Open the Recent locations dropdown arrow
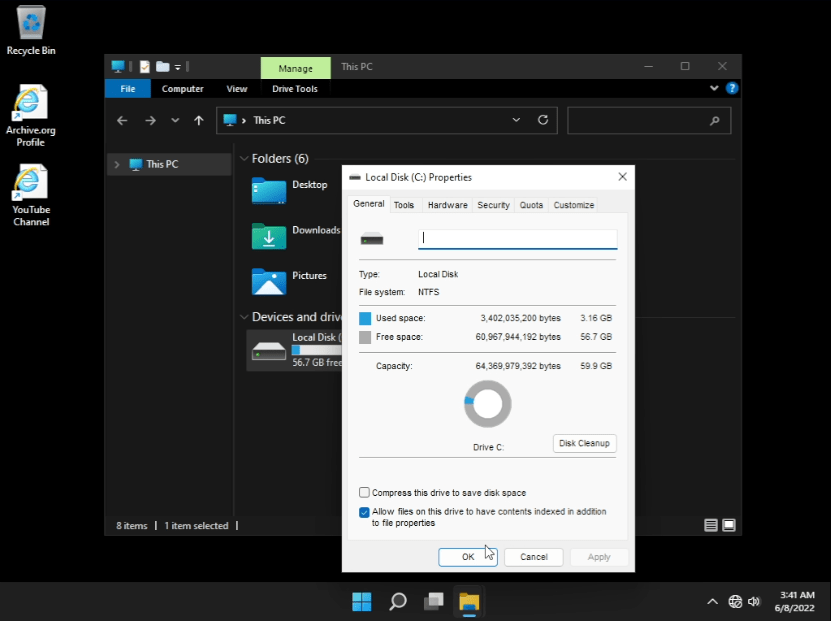The width and height of the screenshot is (831, 621). pyautogui.click(x=175, y=120)
